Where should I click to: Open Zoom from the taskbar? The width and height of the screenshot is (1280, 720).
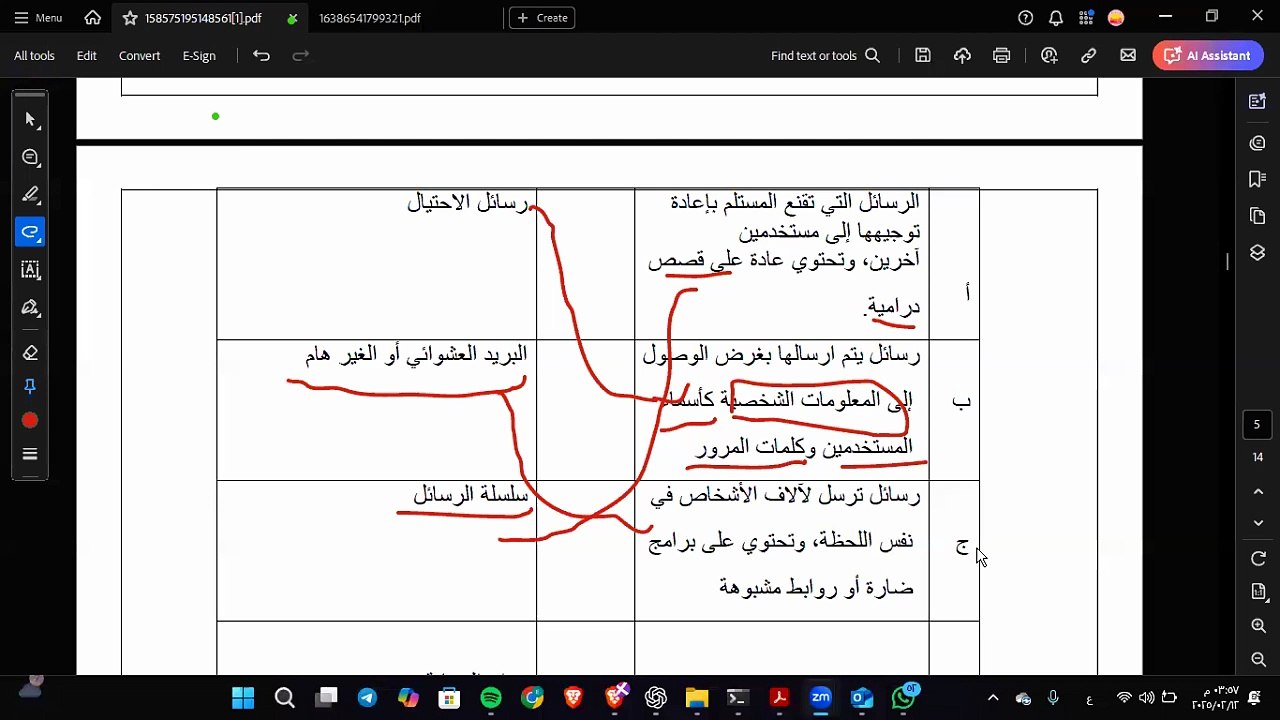[821, 698]
